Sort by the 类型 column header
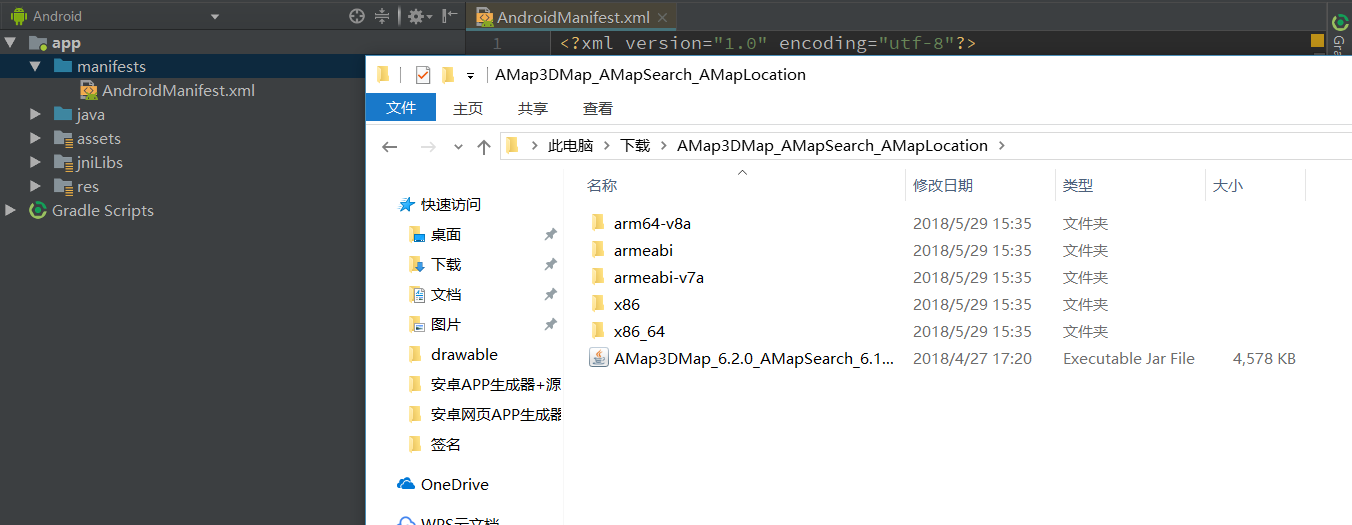This screenshot has width=1352, height=525. coord(1077,185)
